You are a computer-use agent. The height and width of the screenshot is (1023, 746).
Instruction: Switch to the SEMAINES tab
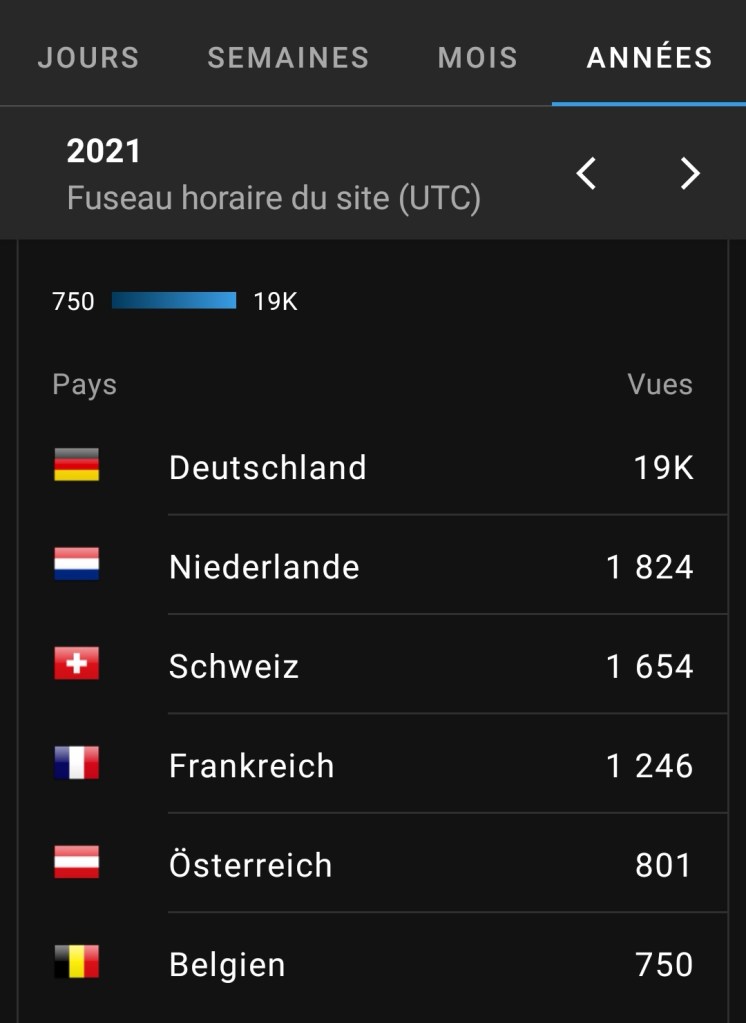(x=288, y=58)
